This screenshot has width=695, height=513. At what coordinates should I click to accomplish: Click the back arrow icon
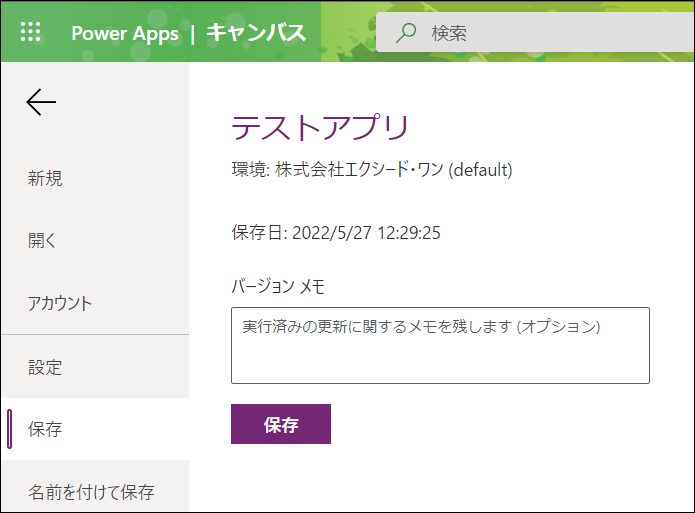pyautogui.click(x=41, y=102)
